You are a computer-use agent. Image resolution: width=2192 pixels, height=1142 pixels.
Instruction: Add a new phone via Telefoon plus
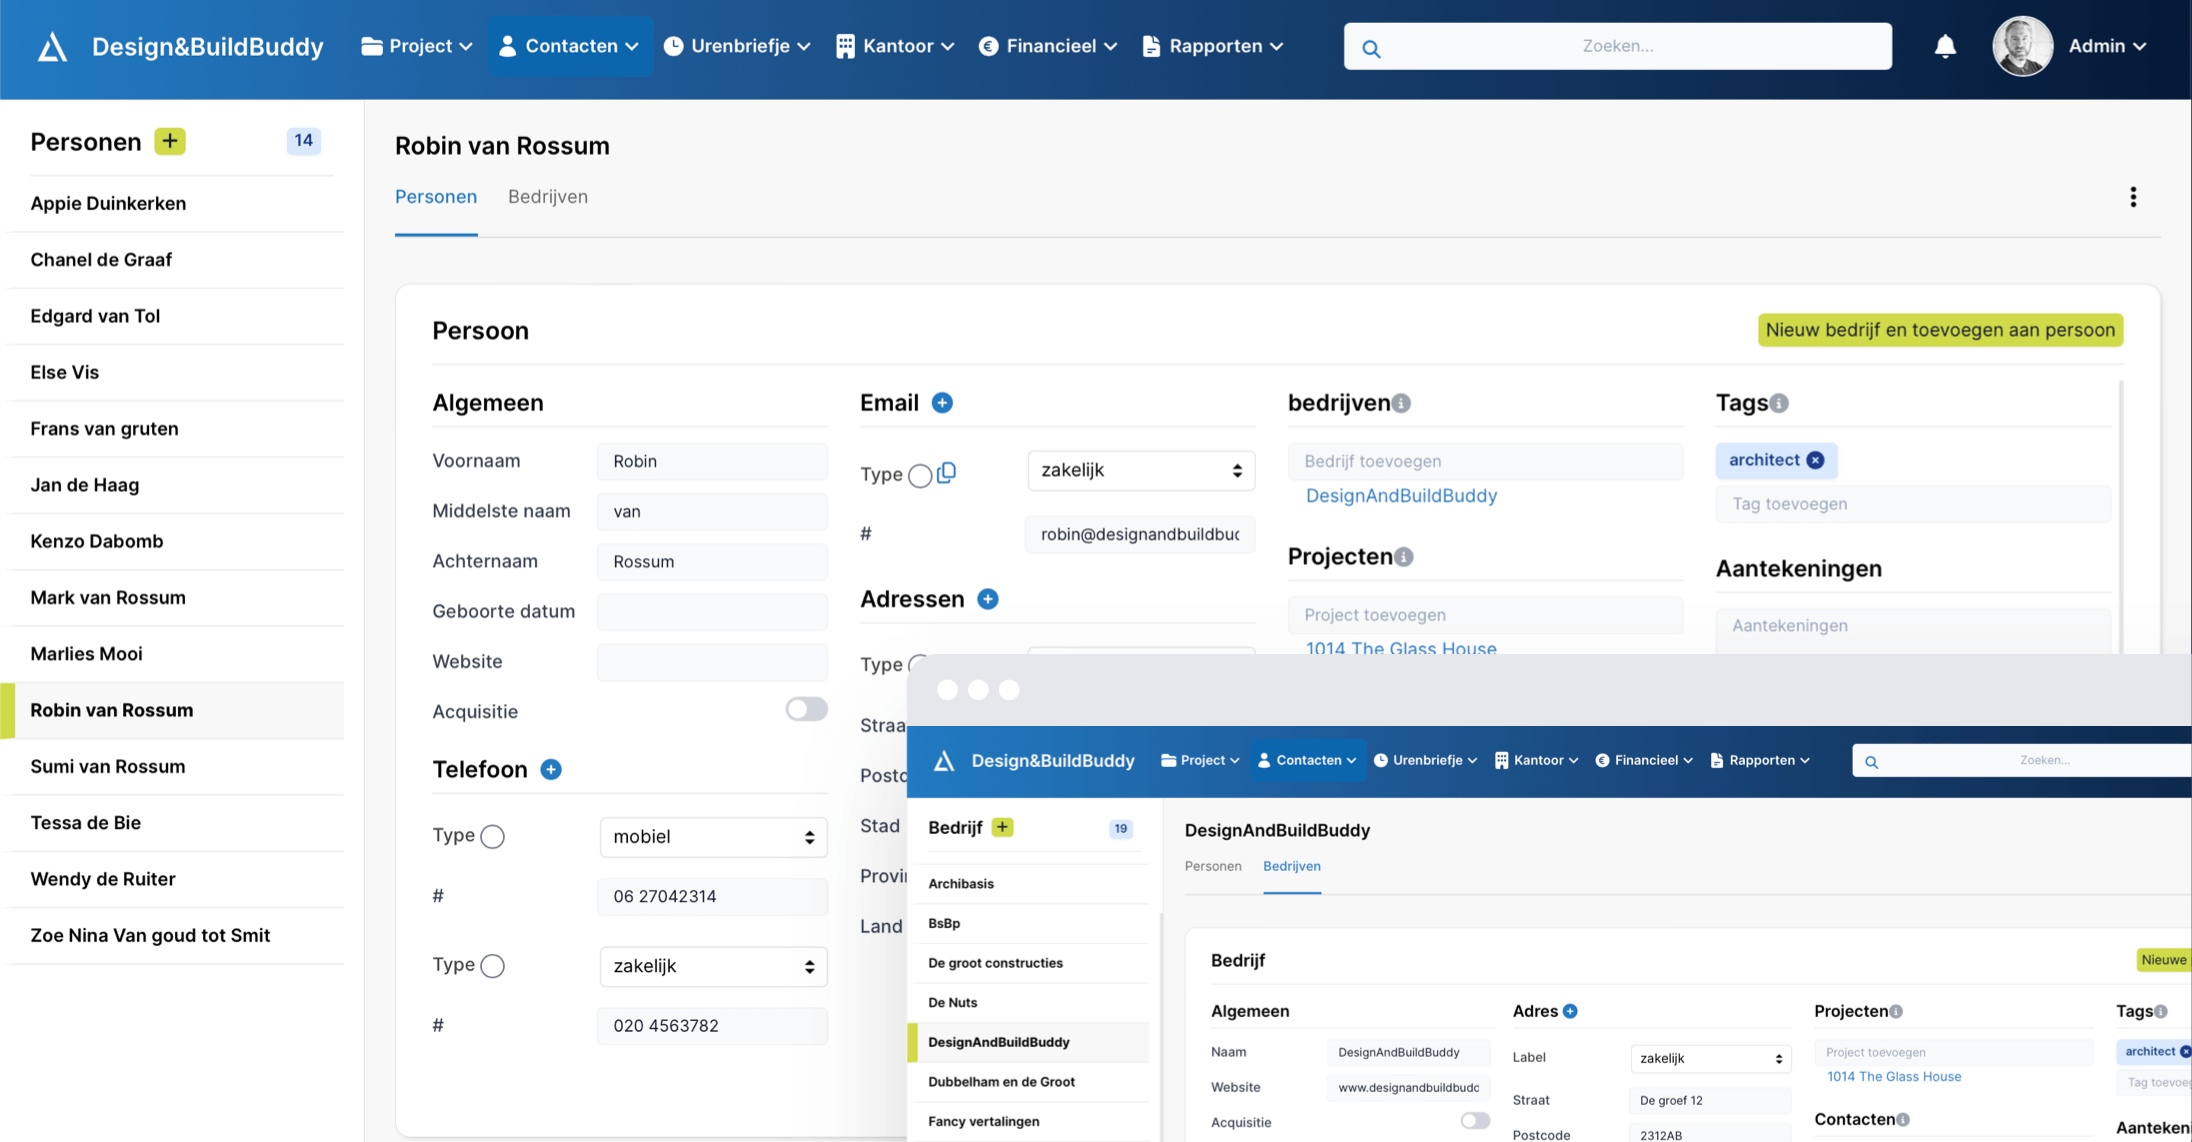[551, 769]
